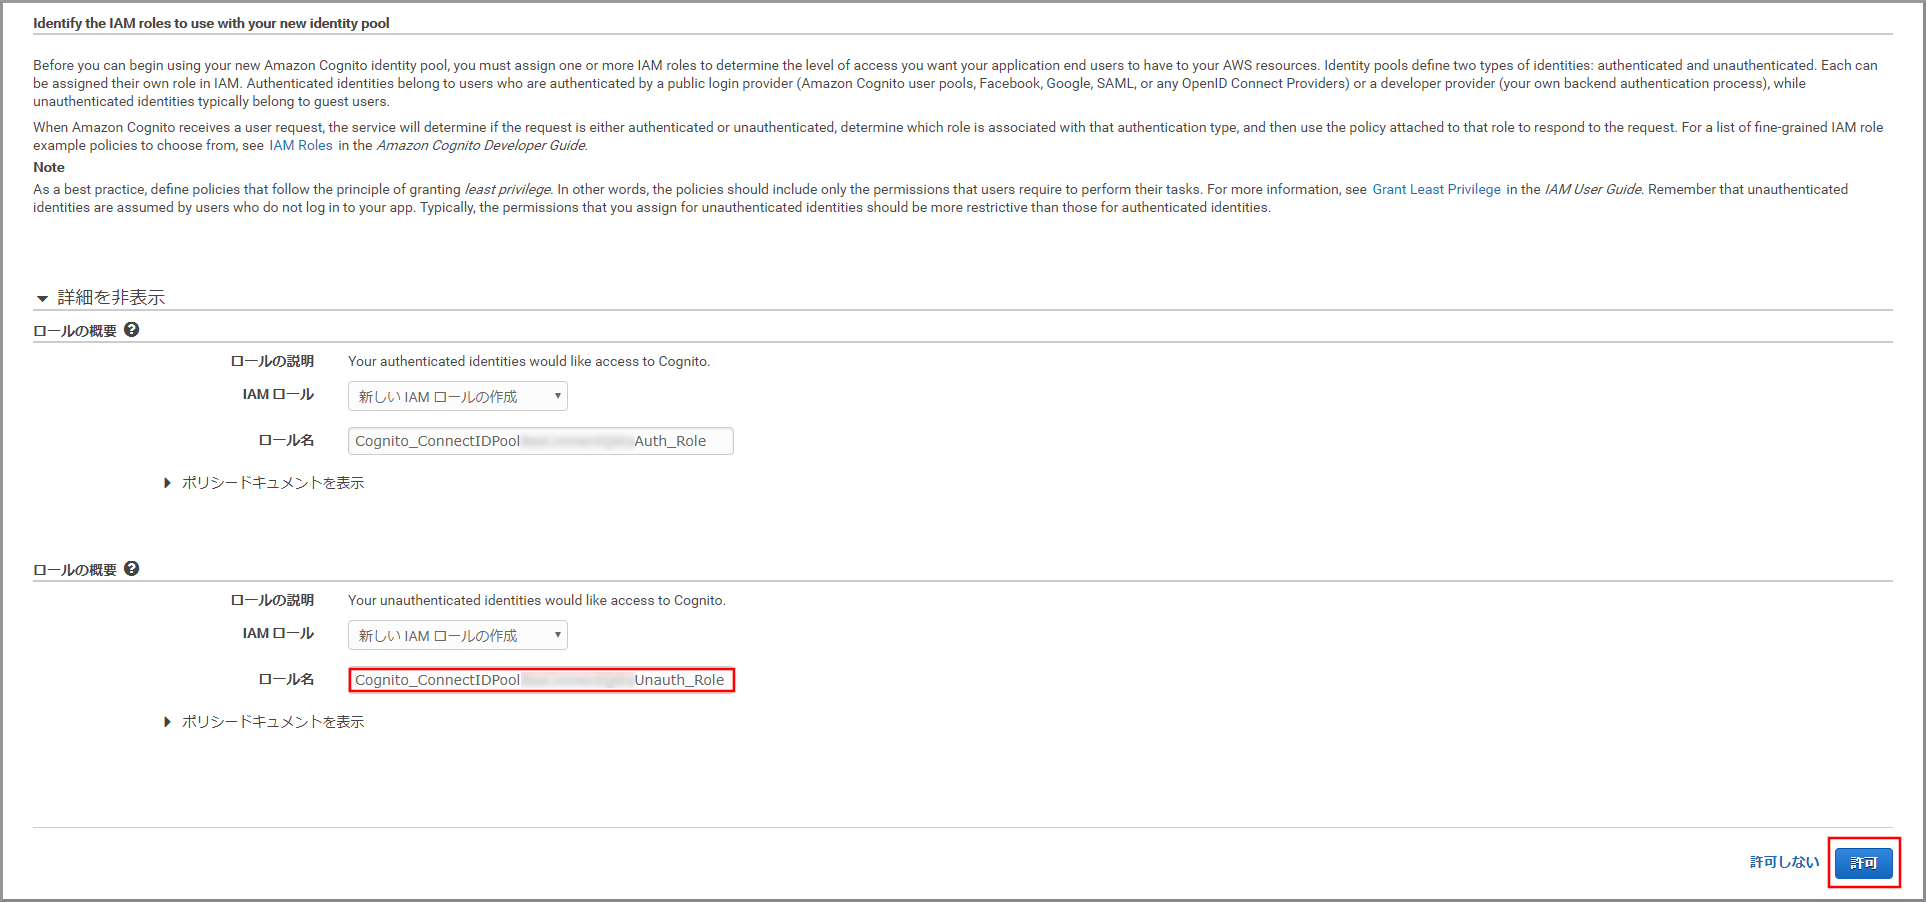Click the 許可しない link
Image resolution: width=1926 pixels, height=902 pixels.
(1784, 862)
